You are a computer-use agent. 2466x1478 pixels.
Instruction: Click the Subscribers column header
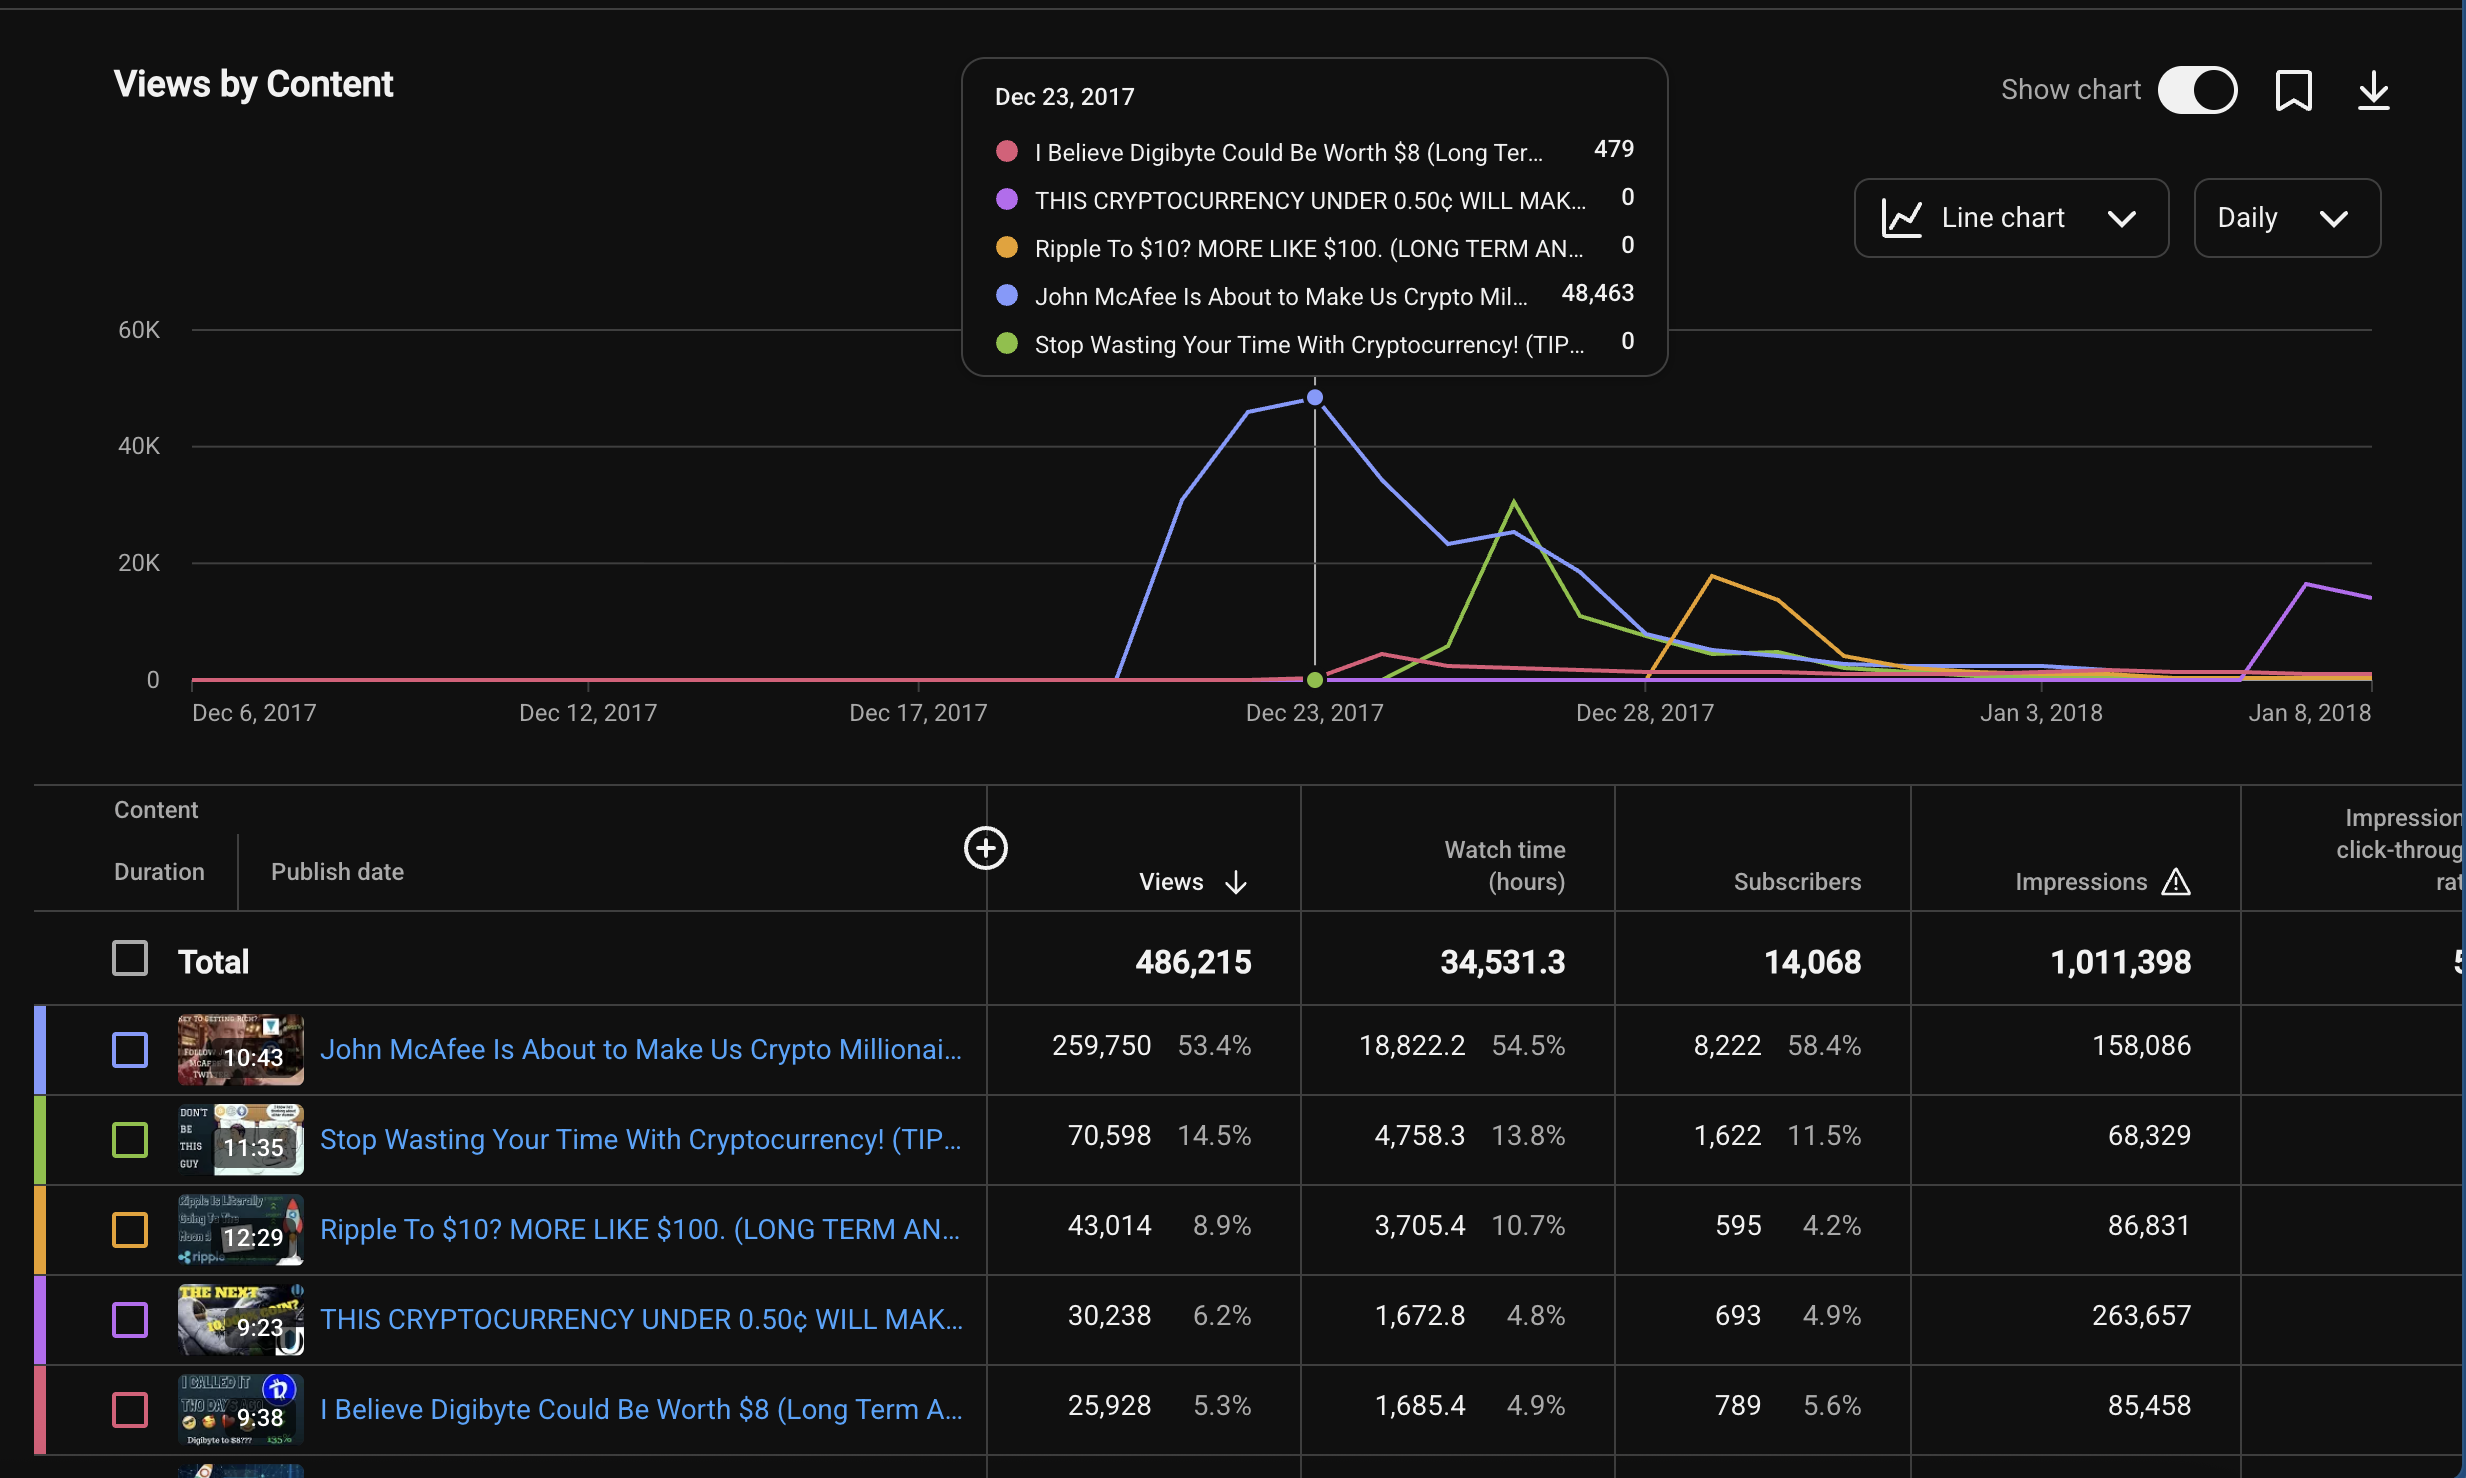(x=1797, y=882)
